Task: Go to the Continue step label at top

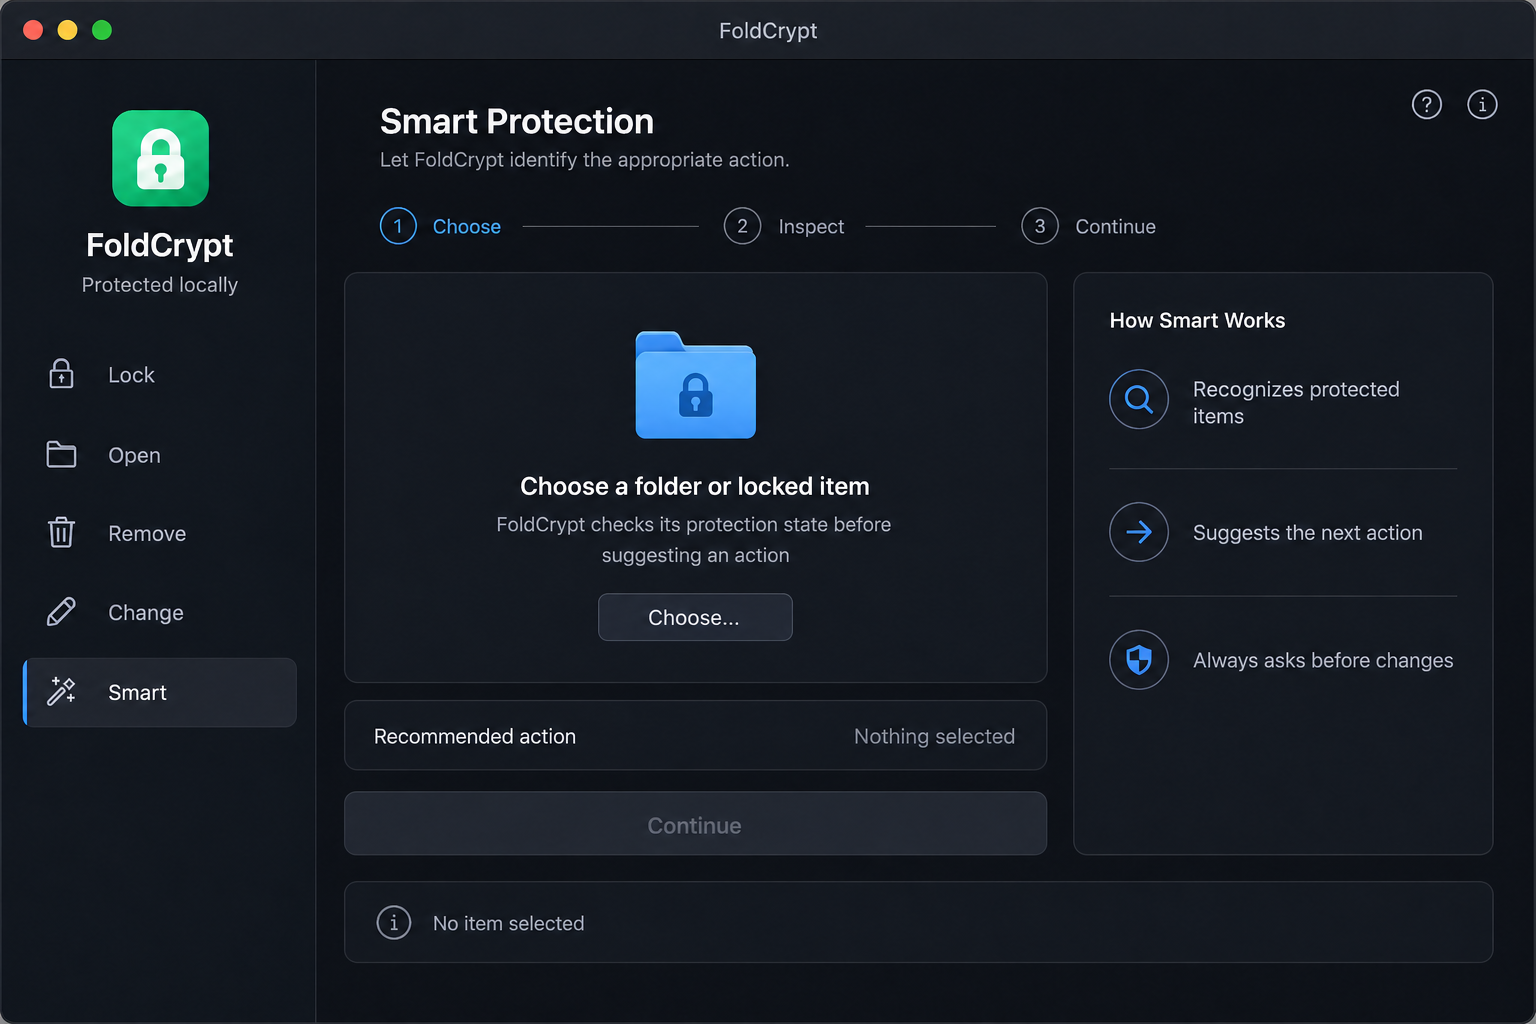Action: (x=1115, y=227)
